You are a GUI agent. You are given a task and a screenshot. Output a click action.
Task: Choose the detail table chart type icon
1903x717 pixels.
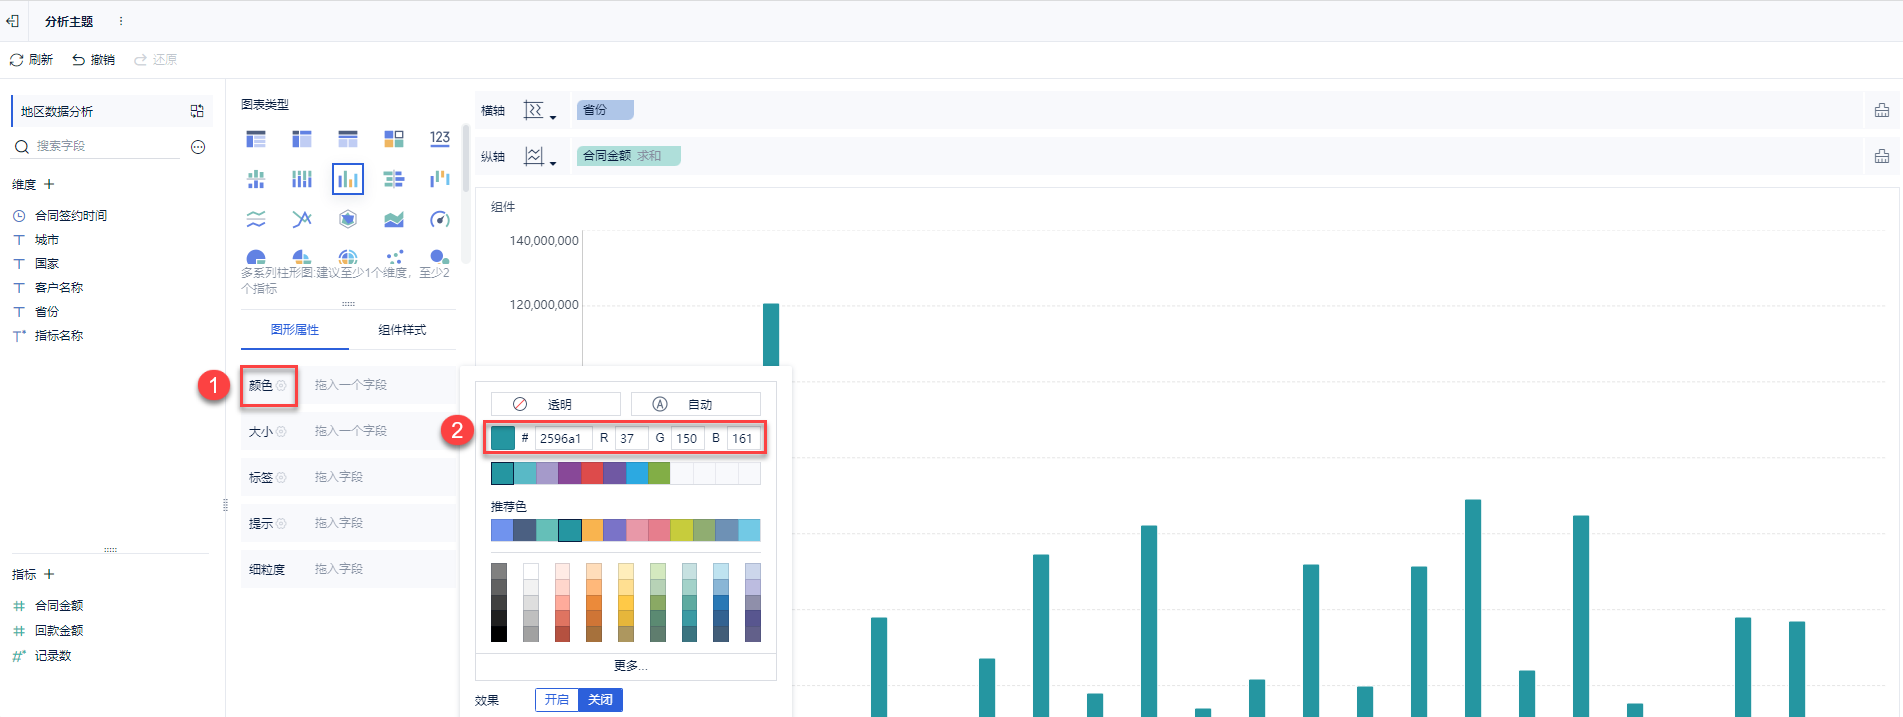(x=348, y=139)
